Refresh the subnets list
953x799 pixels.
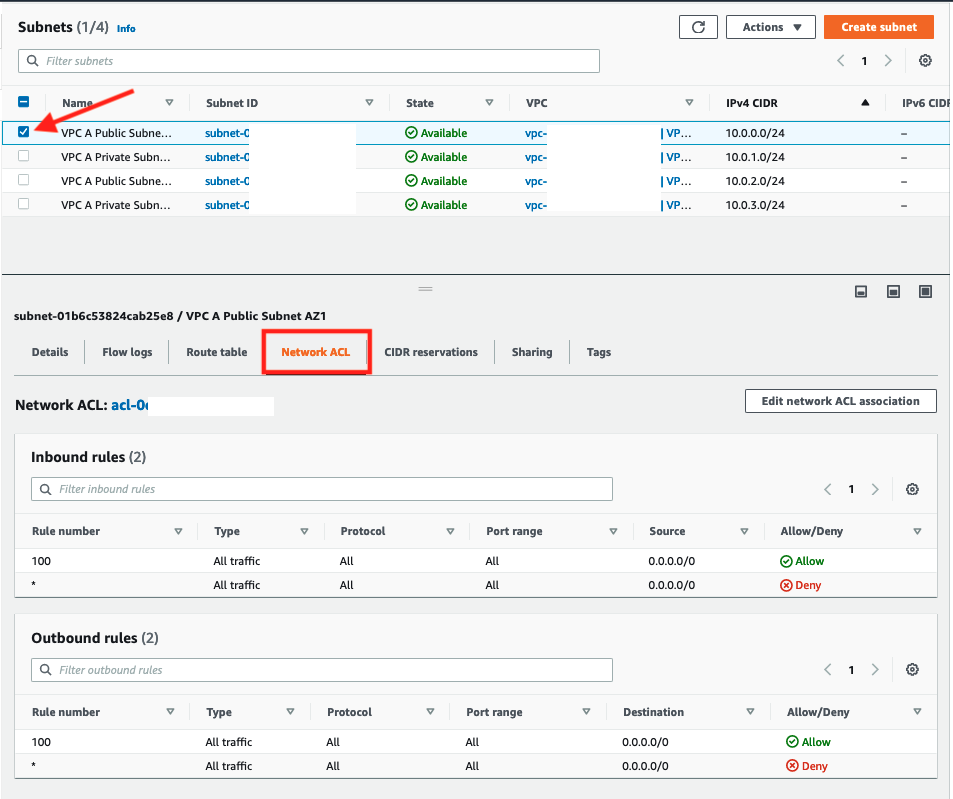(698, 27)
